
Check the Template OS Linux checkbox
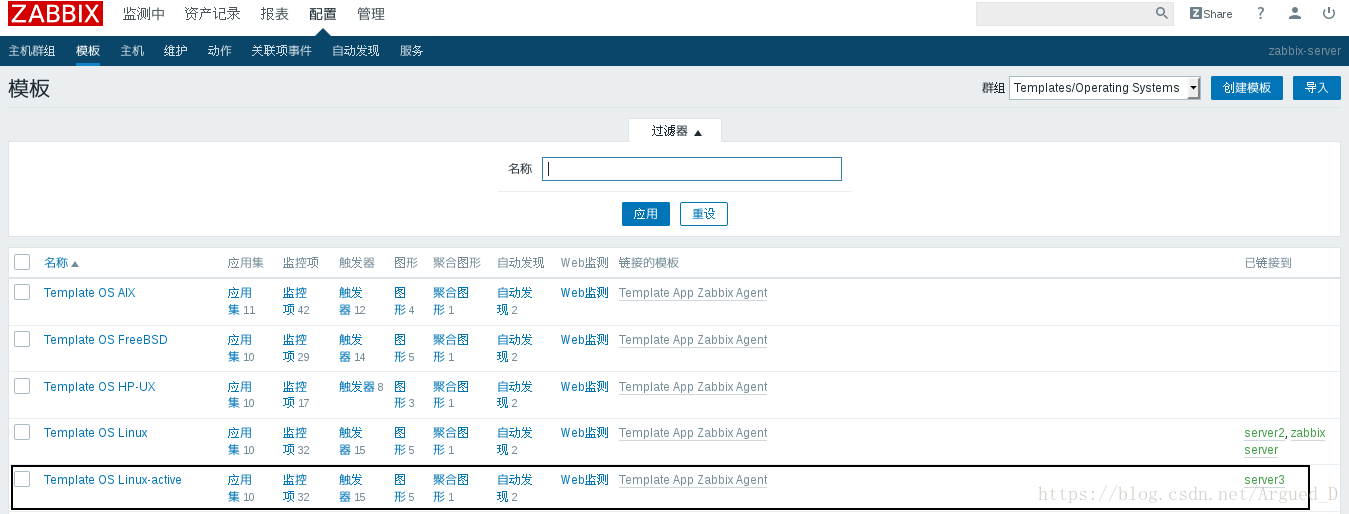22,432
